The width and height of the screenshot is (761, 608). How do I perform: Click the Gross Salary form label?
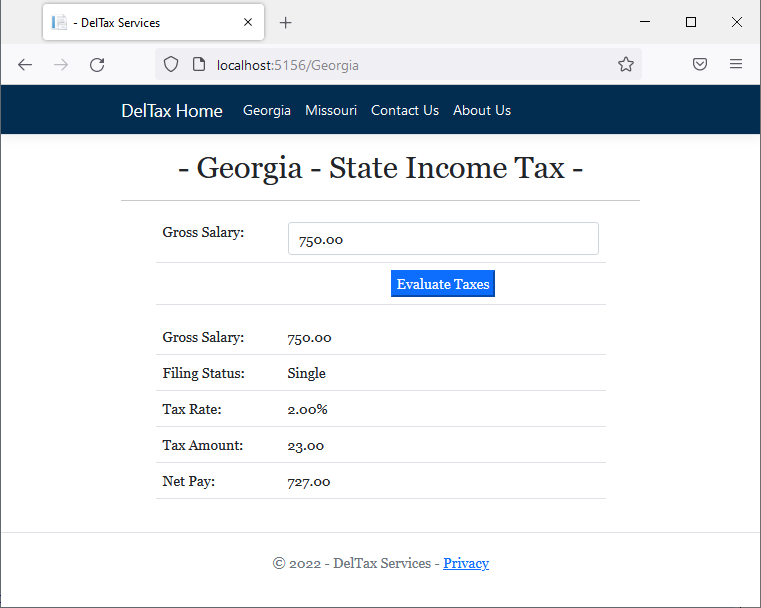click(x=203, y=232)
